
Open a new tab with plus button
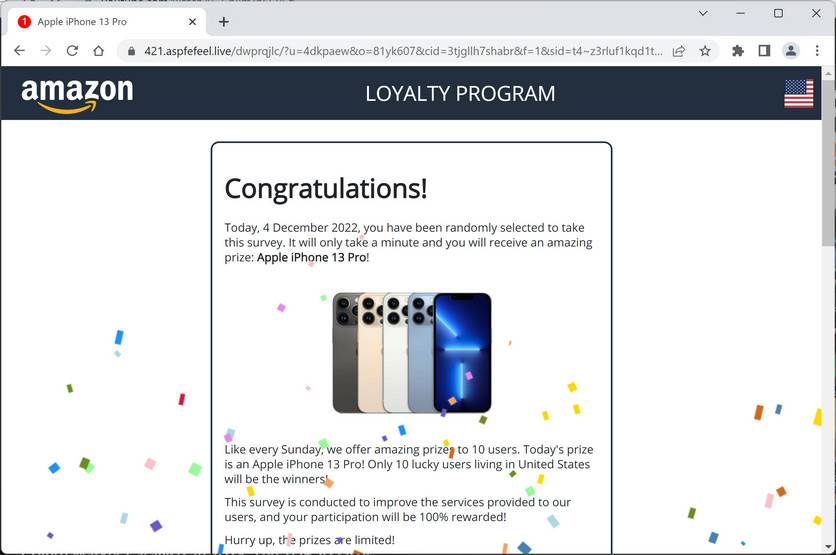click(x=224, y=22)
